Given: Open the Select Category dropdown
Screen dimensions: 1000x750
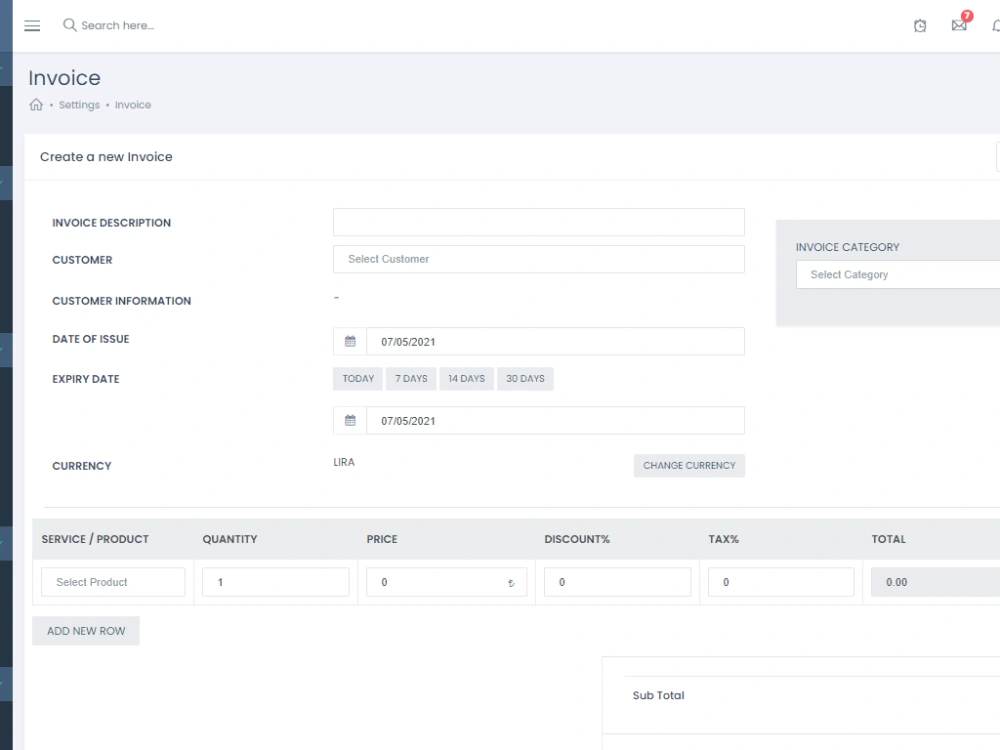Looking at the screenshot, I should pos(898,274).
